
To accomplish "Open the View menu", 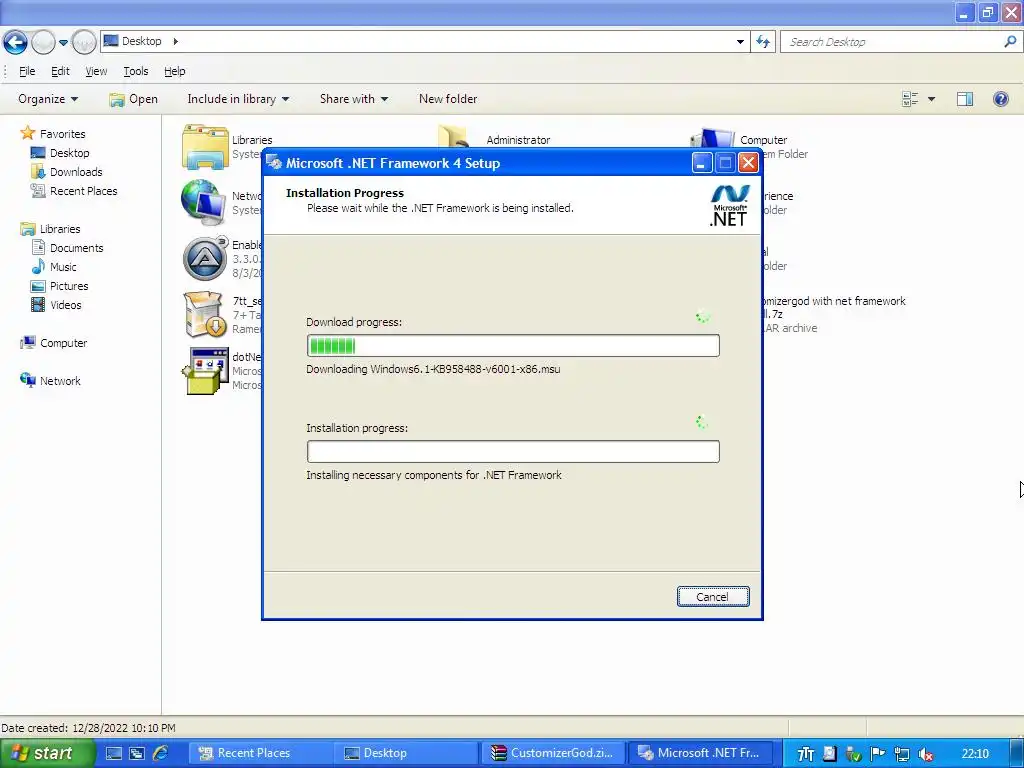I will coord(96,71).
